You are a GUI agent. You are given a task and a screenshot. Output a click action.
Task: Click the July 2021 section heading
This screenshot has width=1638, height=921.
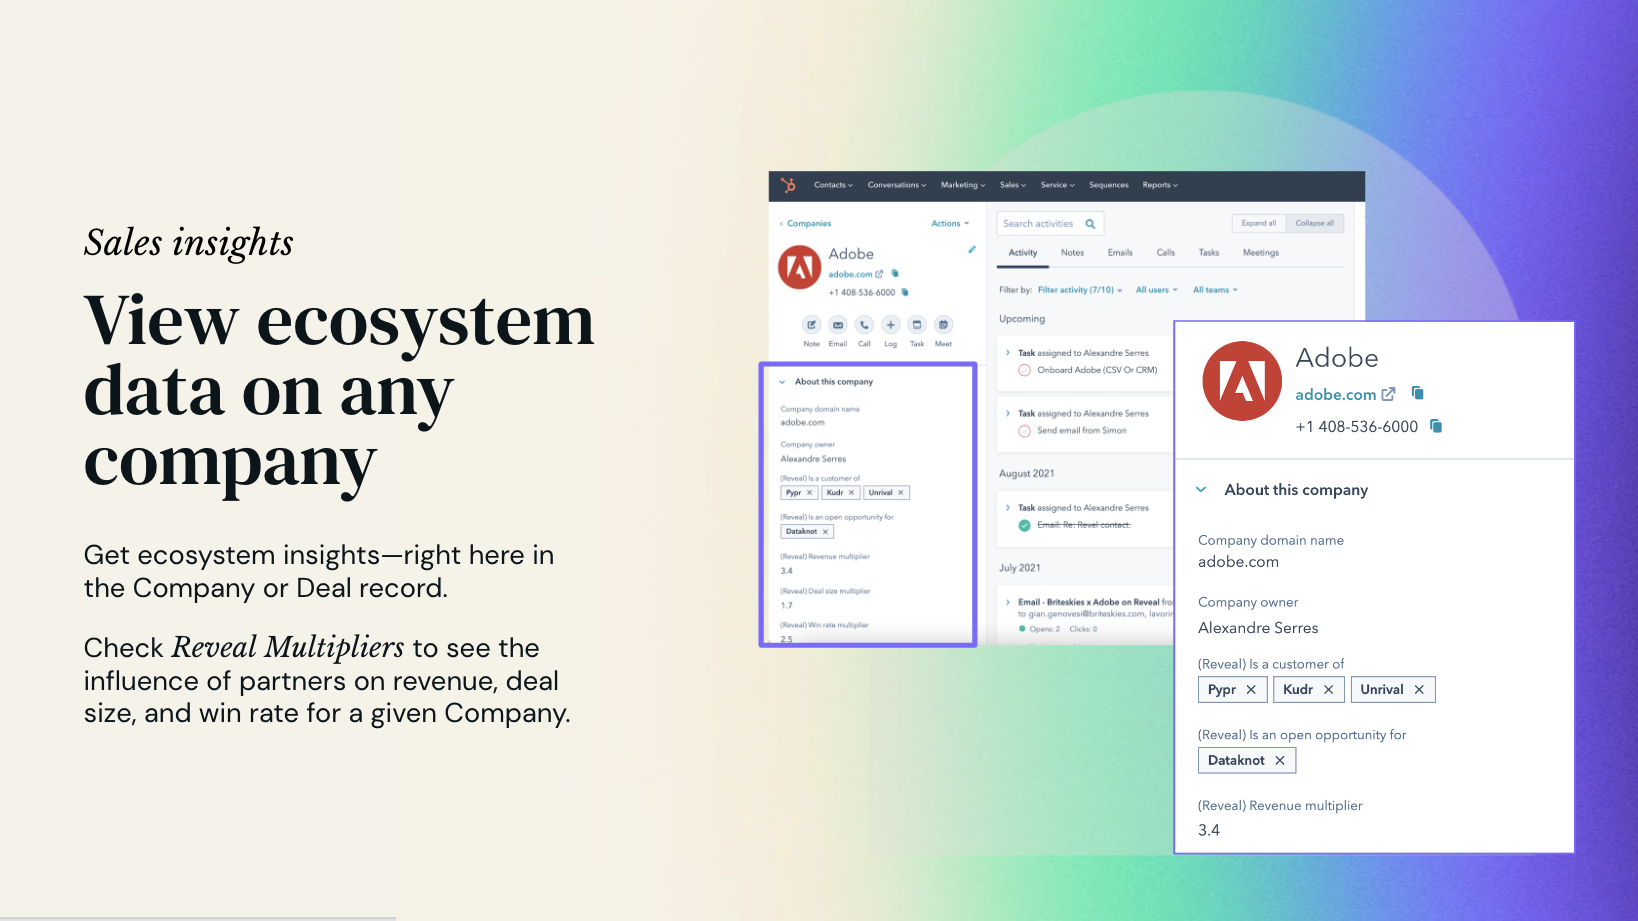tap(1020, 568)
